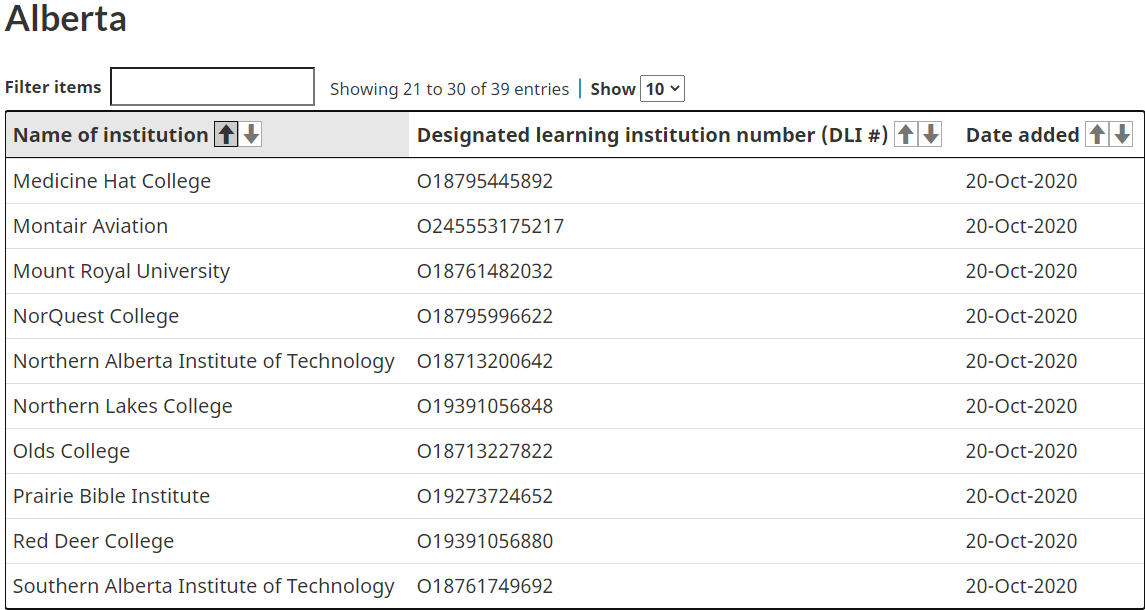The width and height of the screenshot is (1145, 610).
Task: Select the date for Olds College
Action: pos(1022,451)
